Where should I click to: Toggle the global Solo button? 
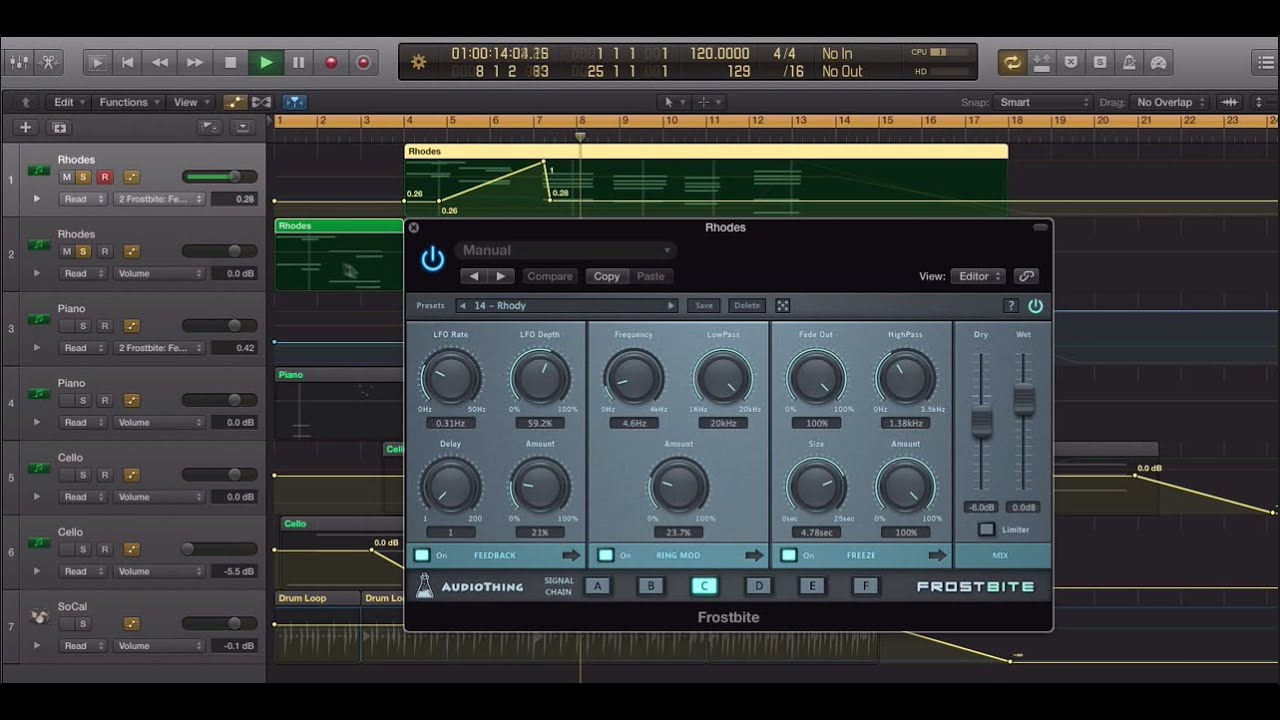pyautogui.click(x=1100, y=62)
